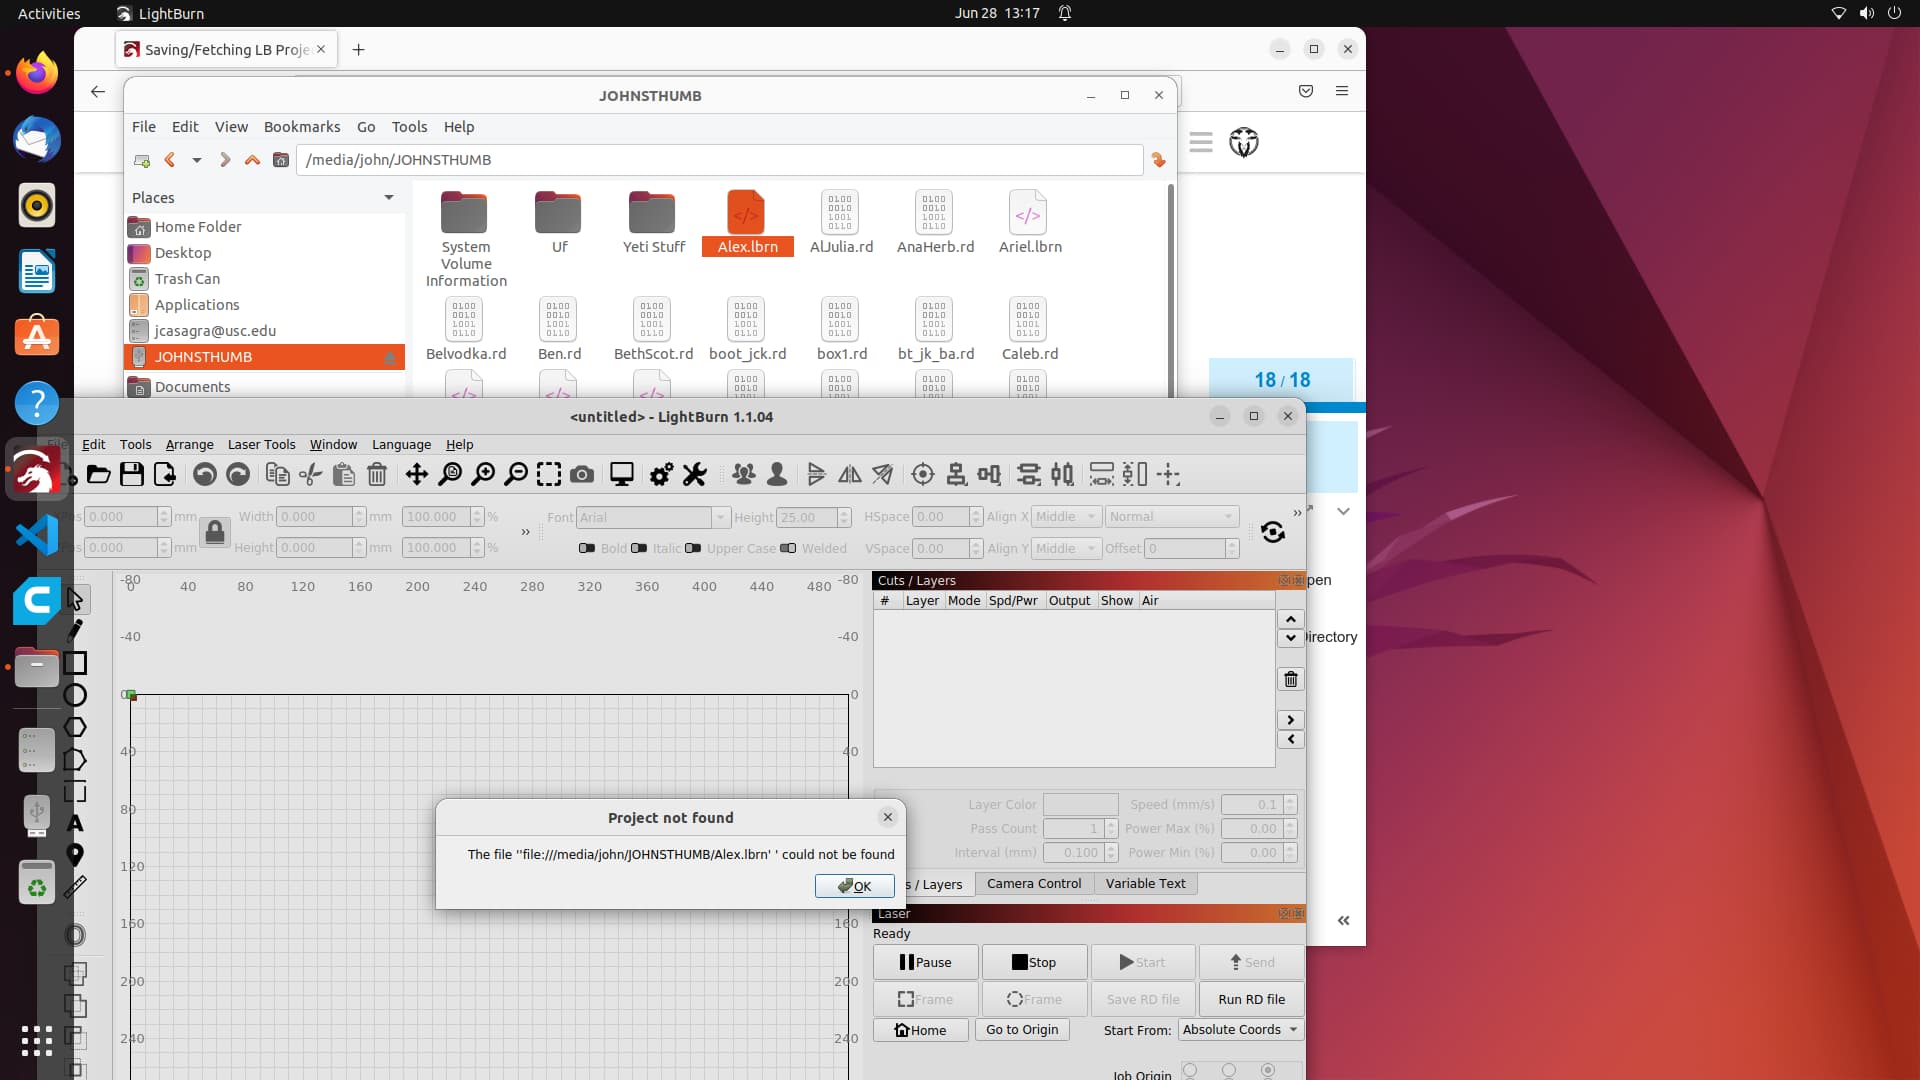Move layer up arrow in Cuts/Layers
1920x1080 pixels.
pos(1291,619)
